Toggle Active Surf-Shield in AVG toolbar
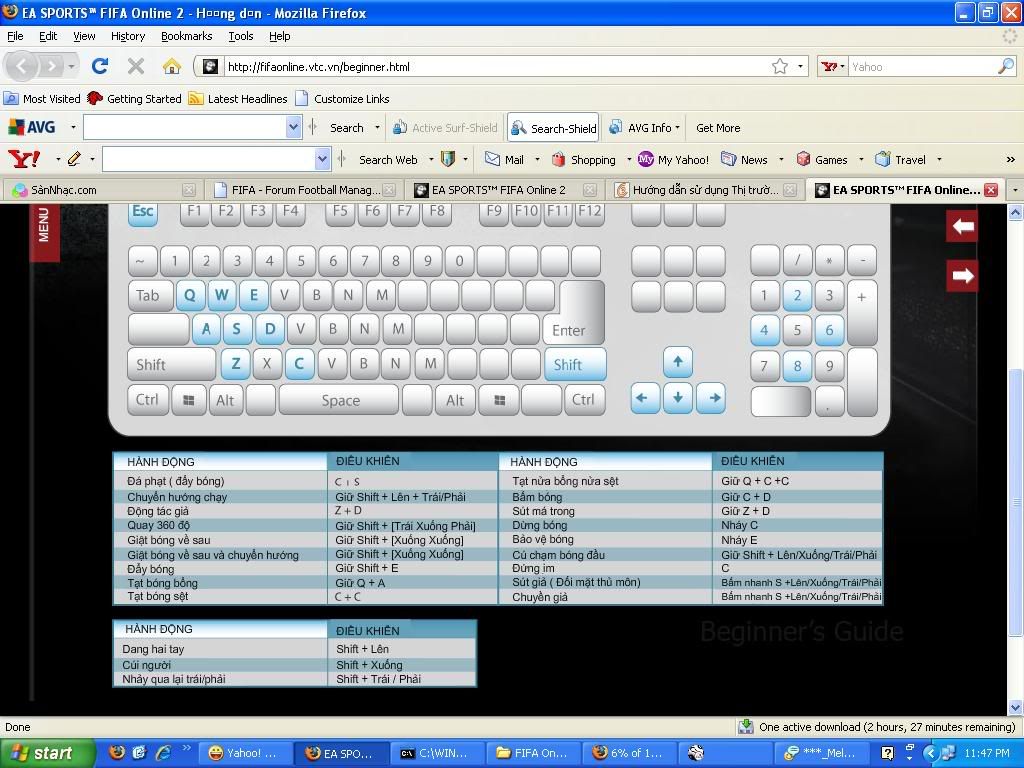 pyautogui.click(x=445, y=128)
